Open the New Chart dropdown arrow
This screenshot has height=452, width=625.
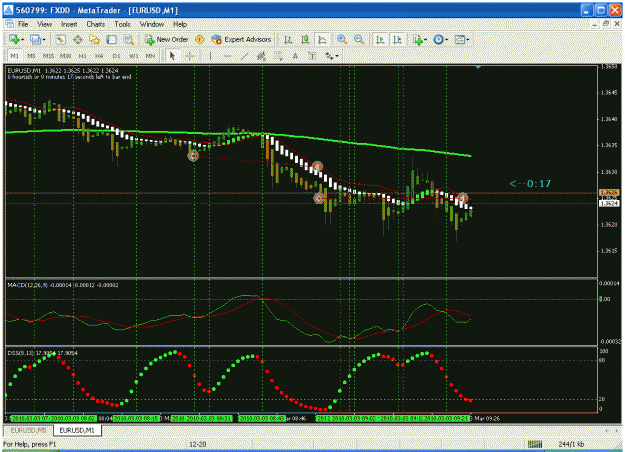(22, 40)
